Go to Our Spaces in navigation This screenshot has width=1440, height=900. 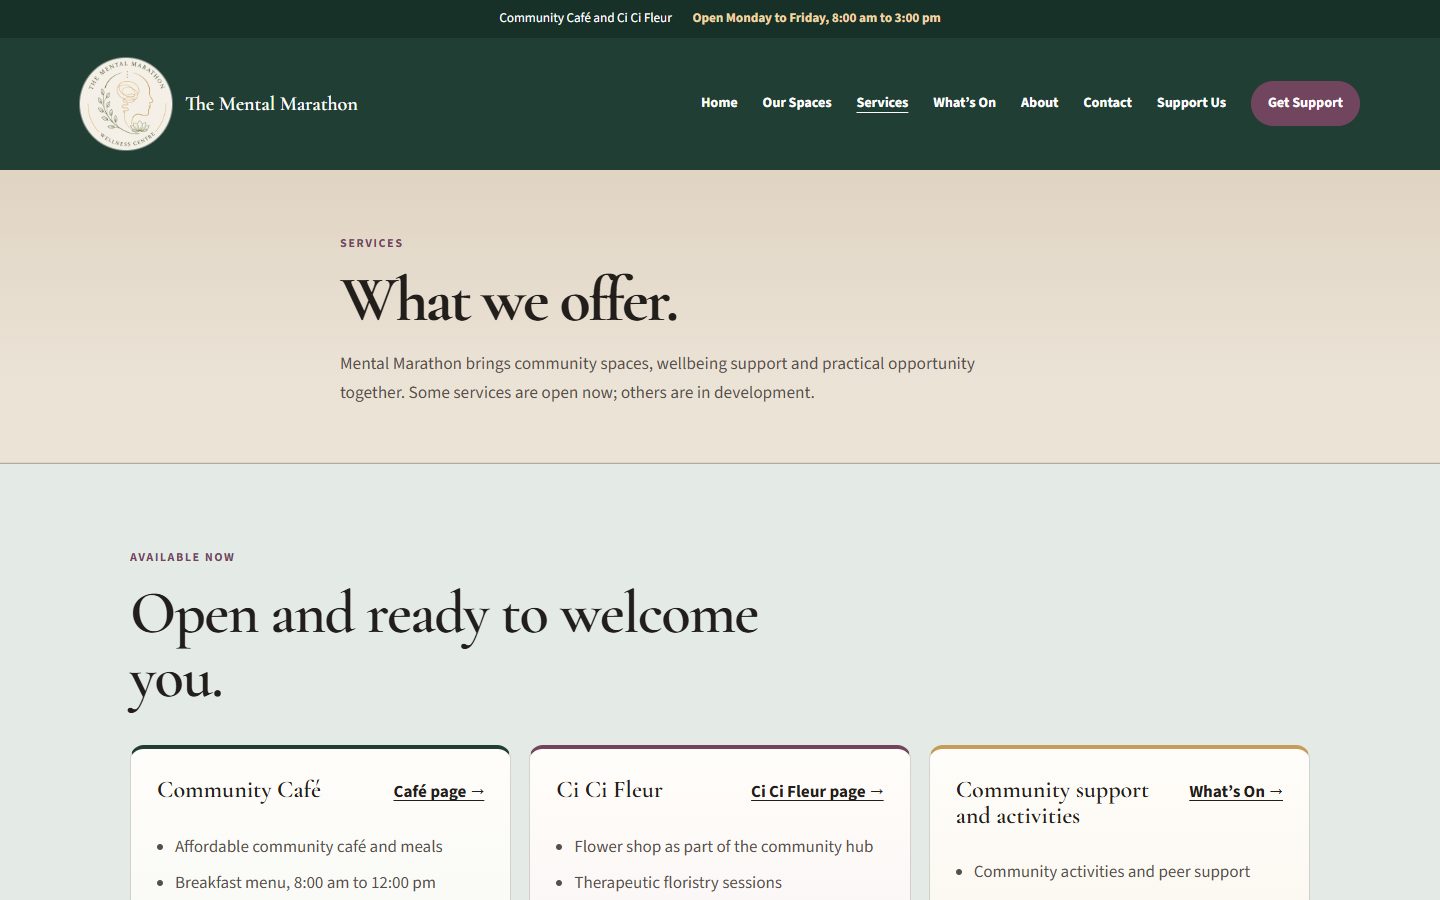coord(797,103)
